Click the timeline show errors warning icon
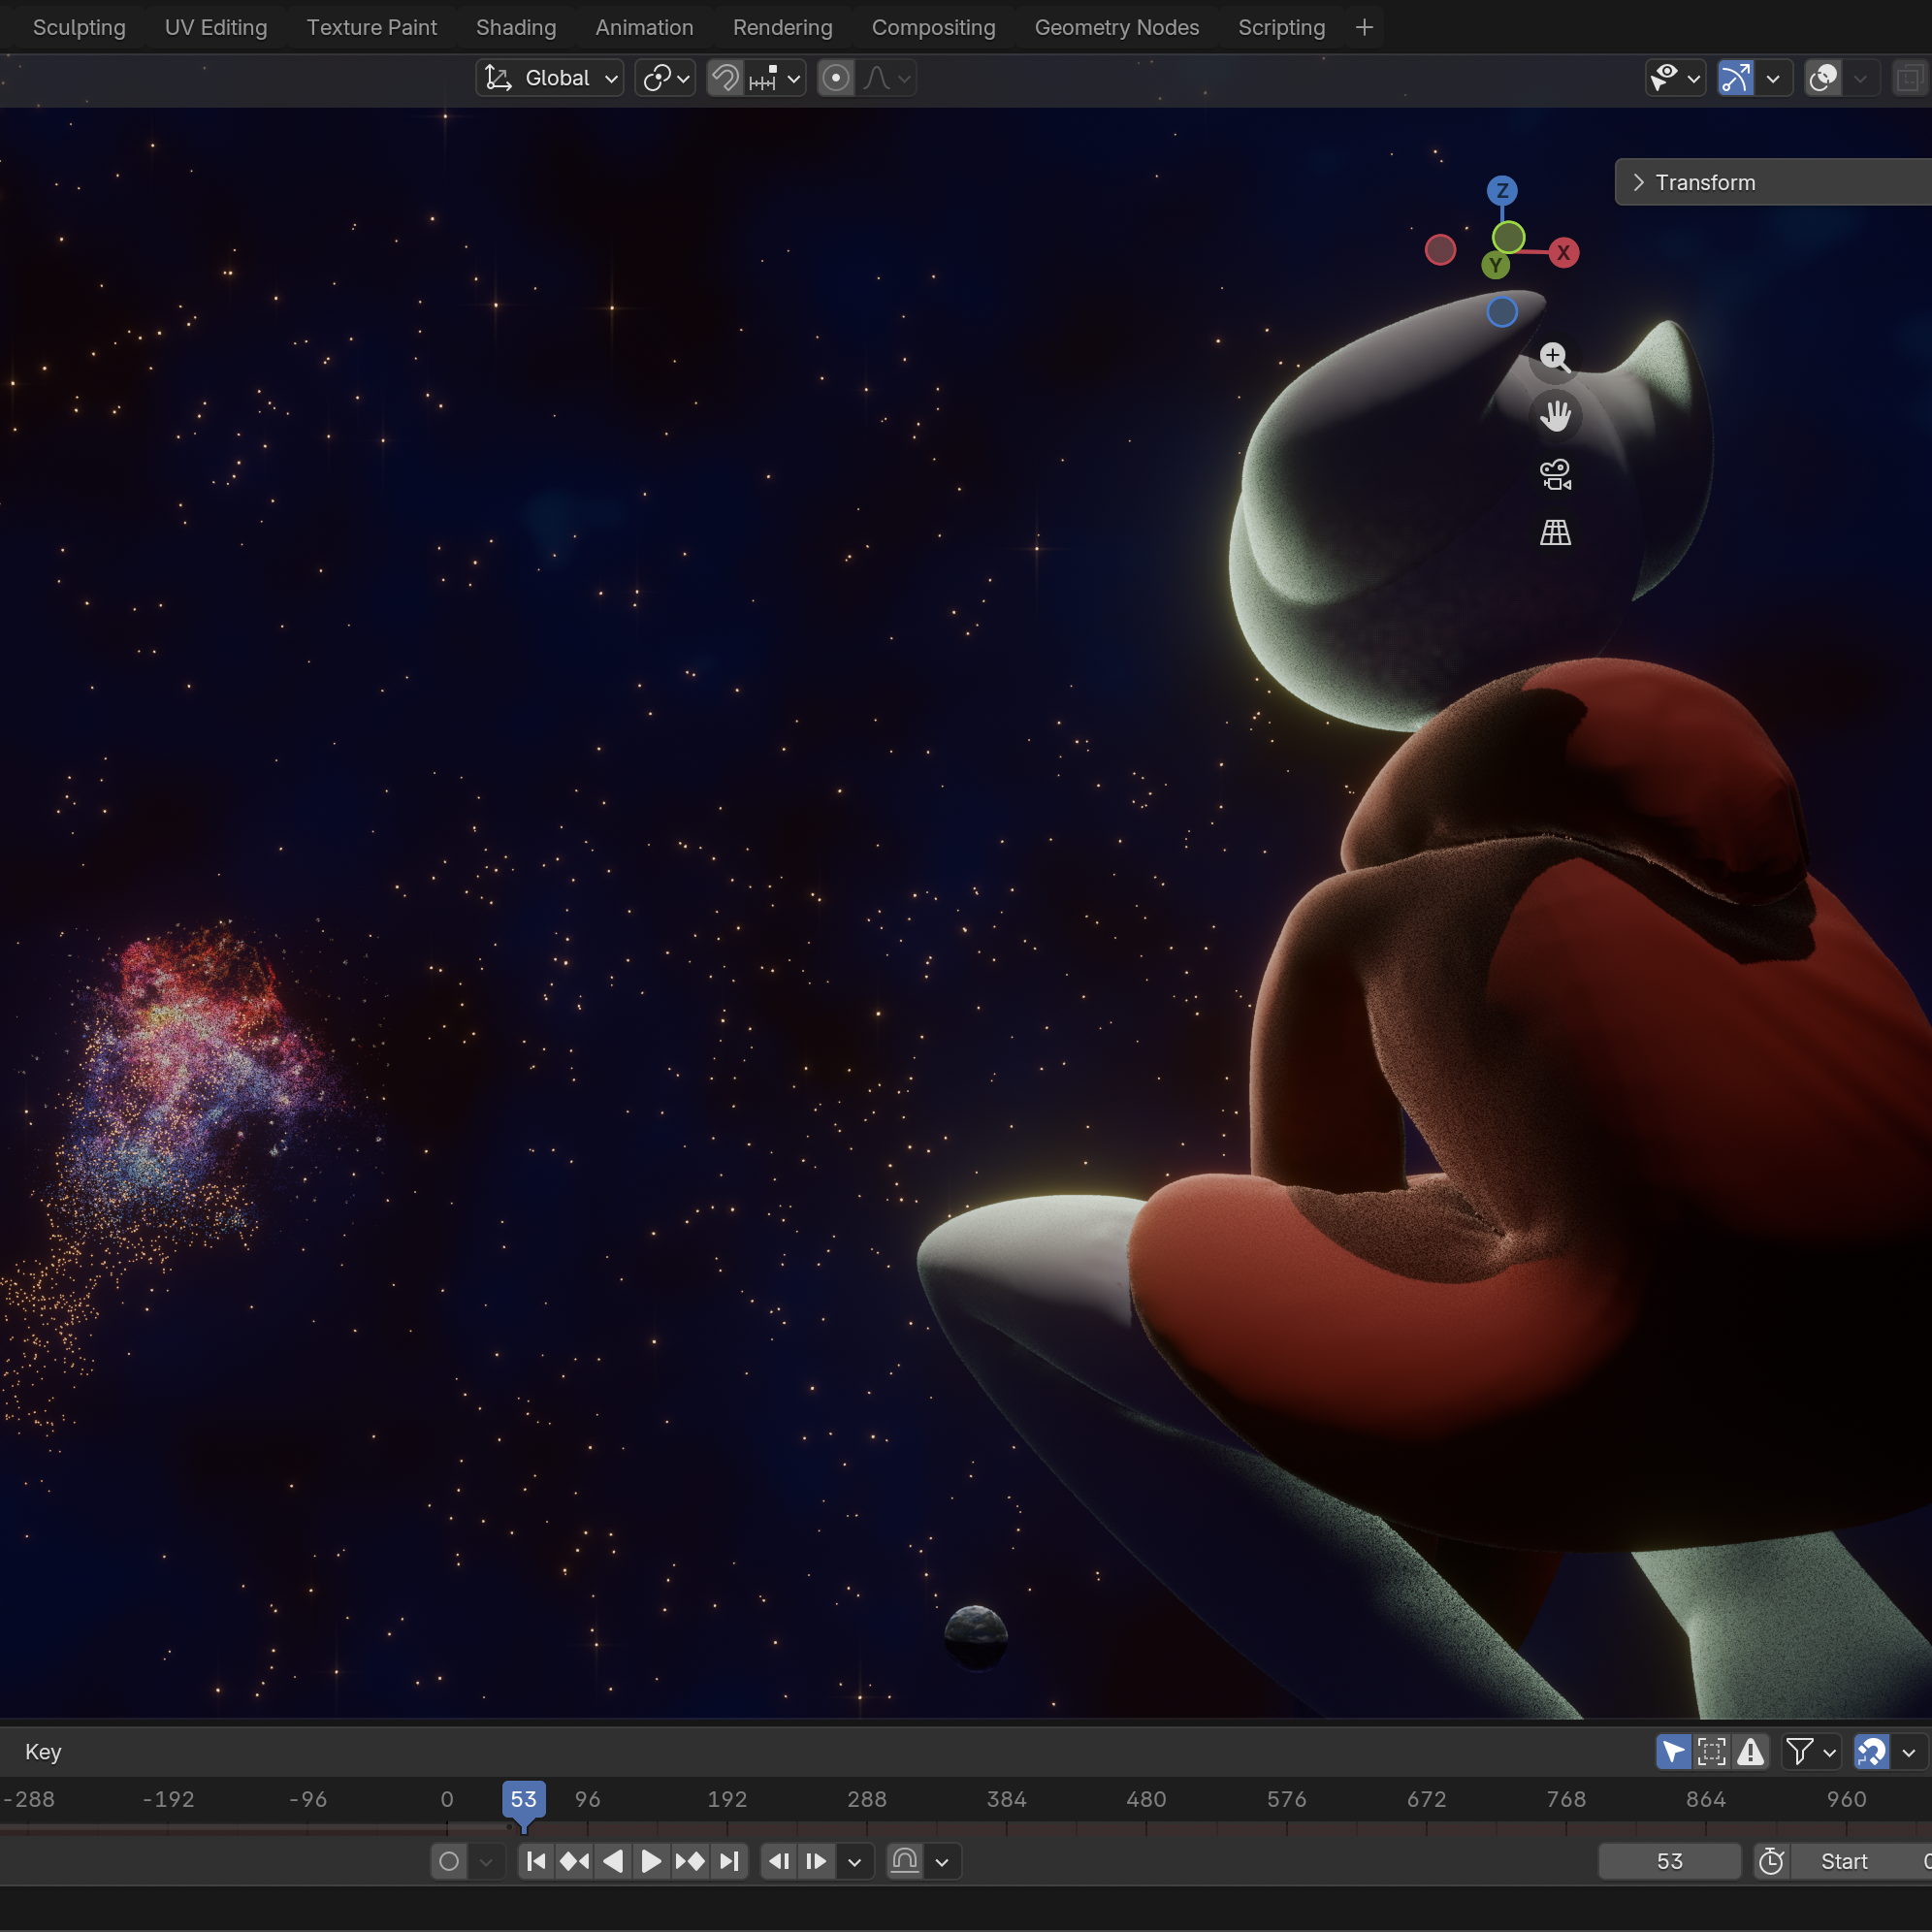This screenshot has width=1932, height=1932. (x=1750, y=1751)
